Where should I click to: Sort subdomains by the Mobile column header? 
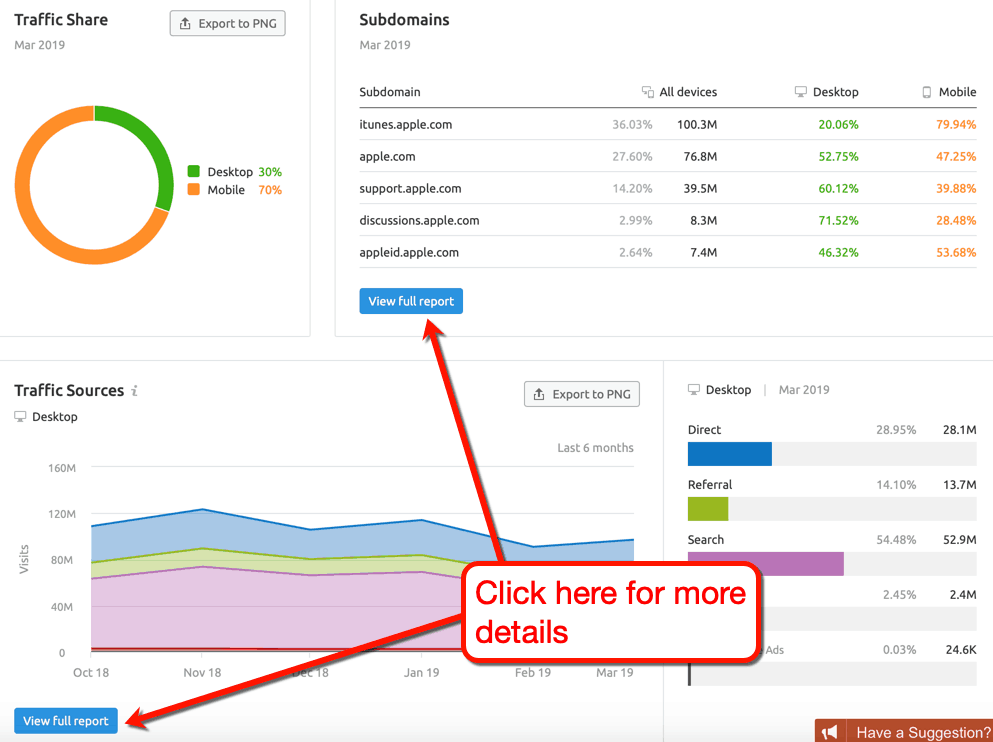click(x=956, y=91)
